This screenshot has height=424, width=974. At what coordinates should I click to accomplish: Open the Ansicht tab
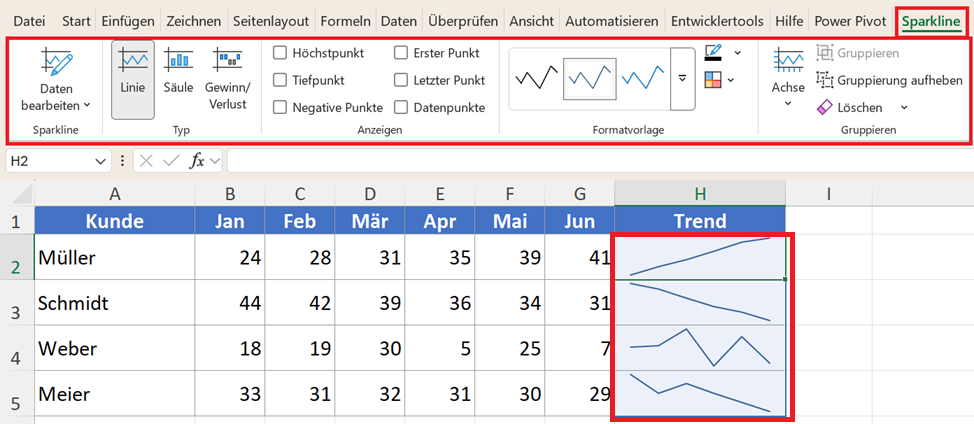pyautogui.click(x=532, y=21)
